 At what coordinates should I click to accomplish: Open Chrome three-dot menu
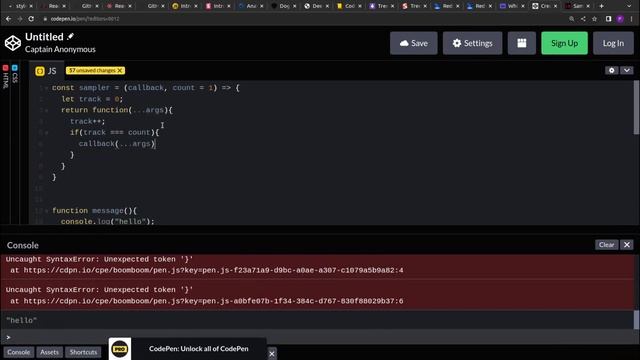click(631, 19)
